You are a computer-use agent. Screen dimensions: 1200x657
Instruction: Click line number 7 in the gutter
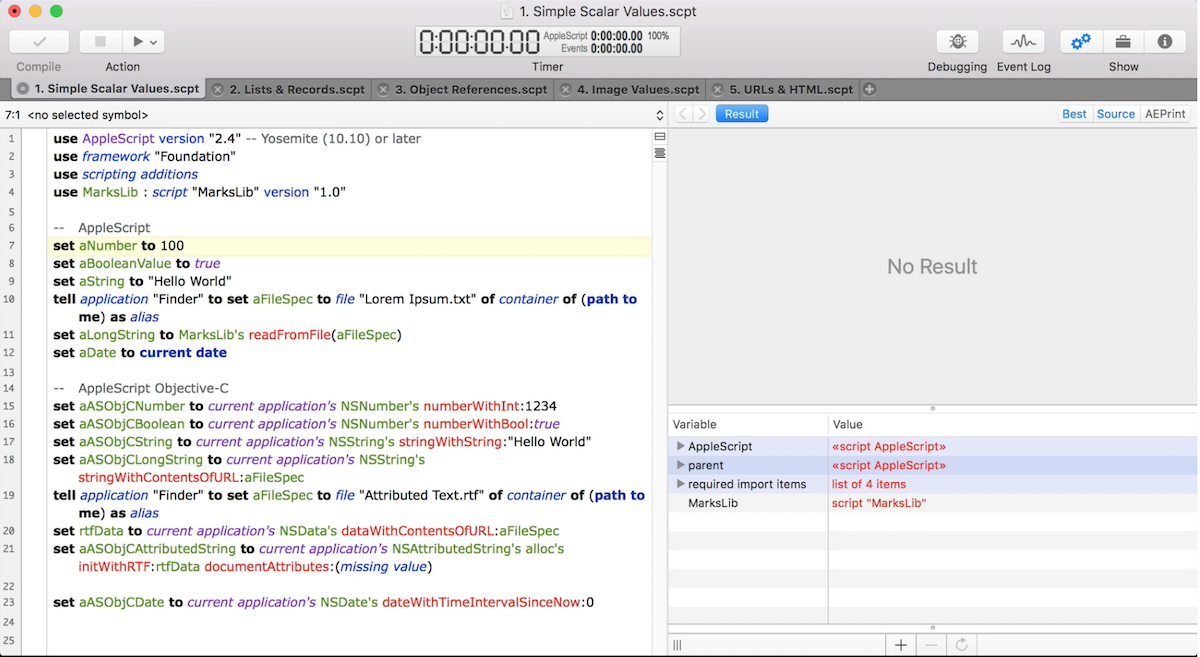pyautogui.click(x=10, y=245)
